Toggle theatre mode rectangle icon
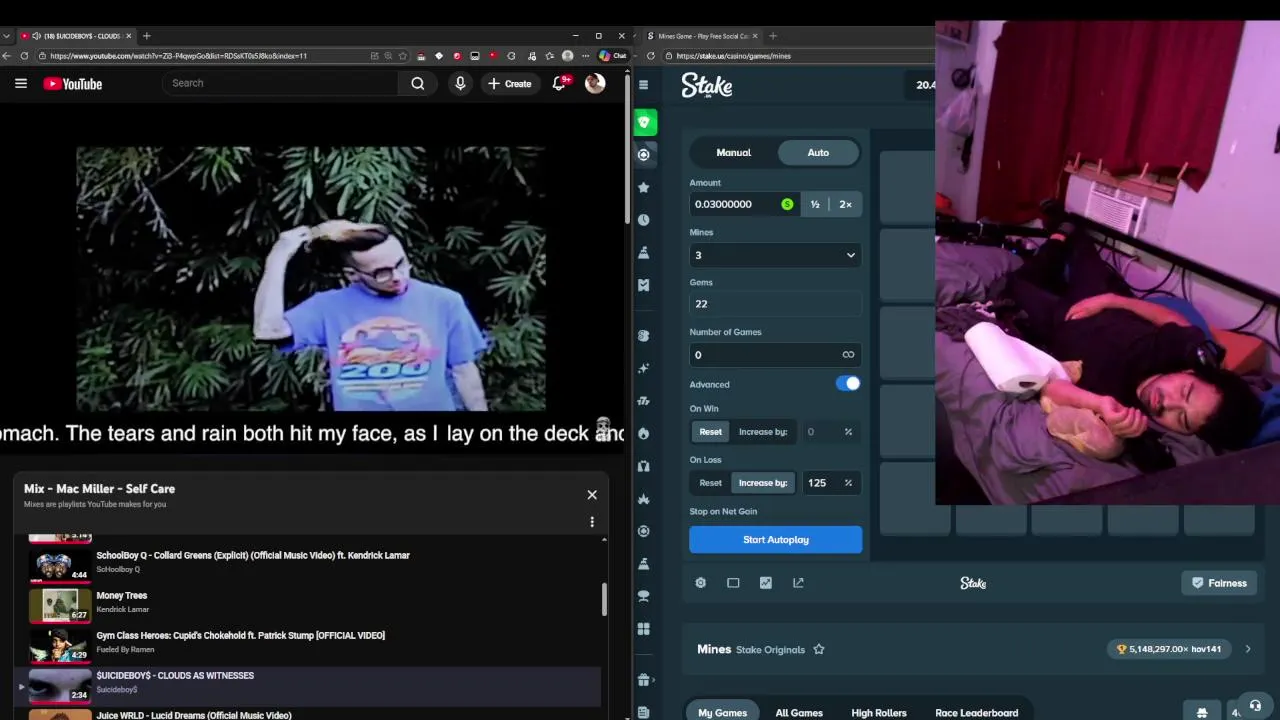1280x720 pixels. (733, 583)
